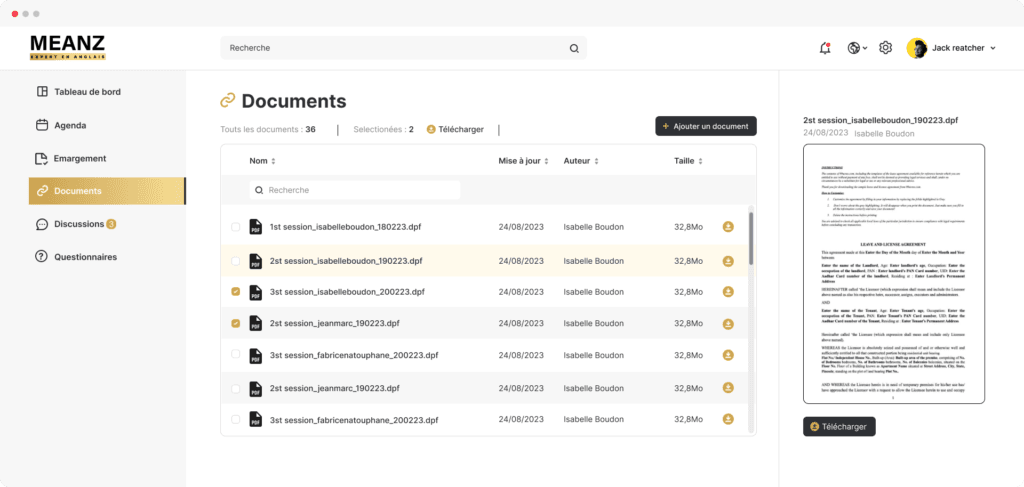
Task: Check the 1st session_isabelleboudon_180223 checkbox
Action: (235, 227)
